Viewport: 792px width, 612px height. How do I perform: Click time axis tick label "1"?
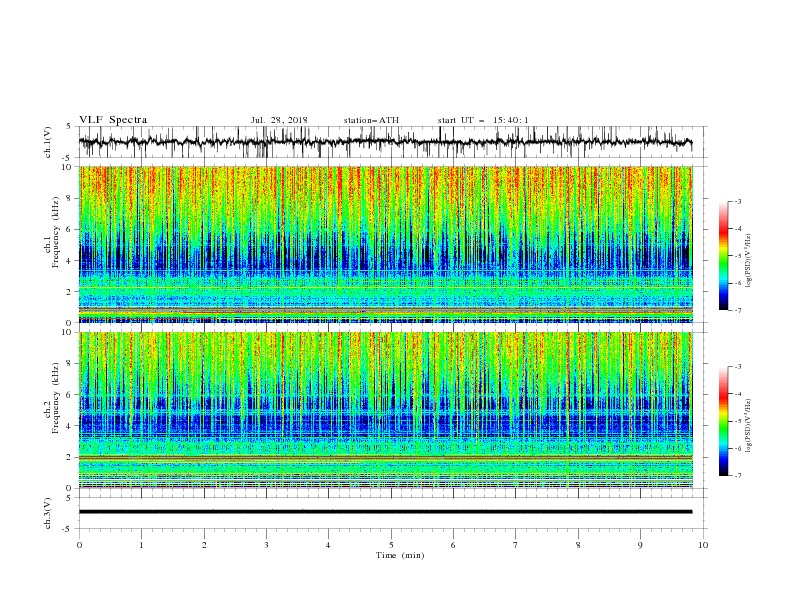(141, 545)
